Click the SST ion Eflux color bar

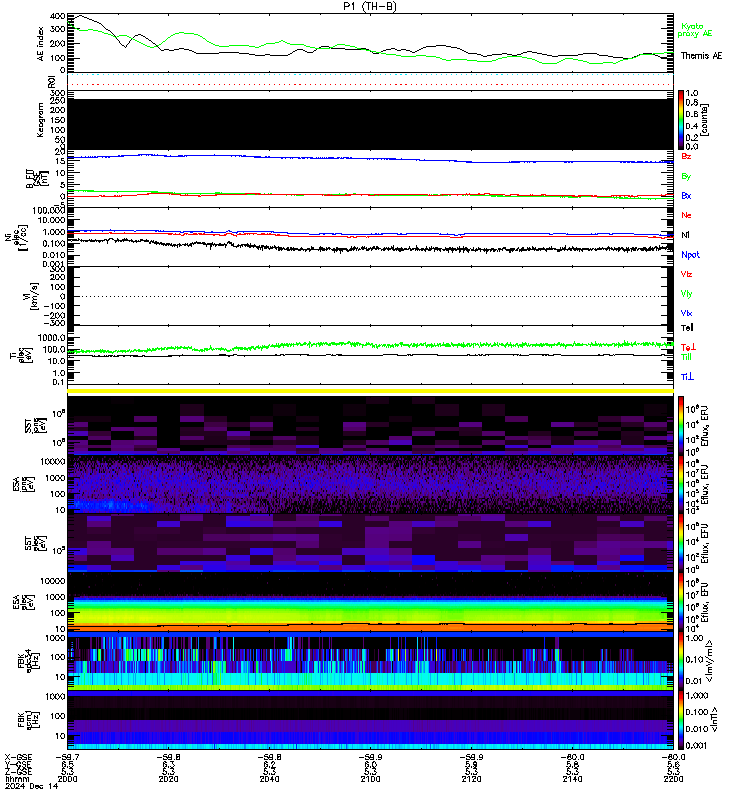(x=681, y=425)
